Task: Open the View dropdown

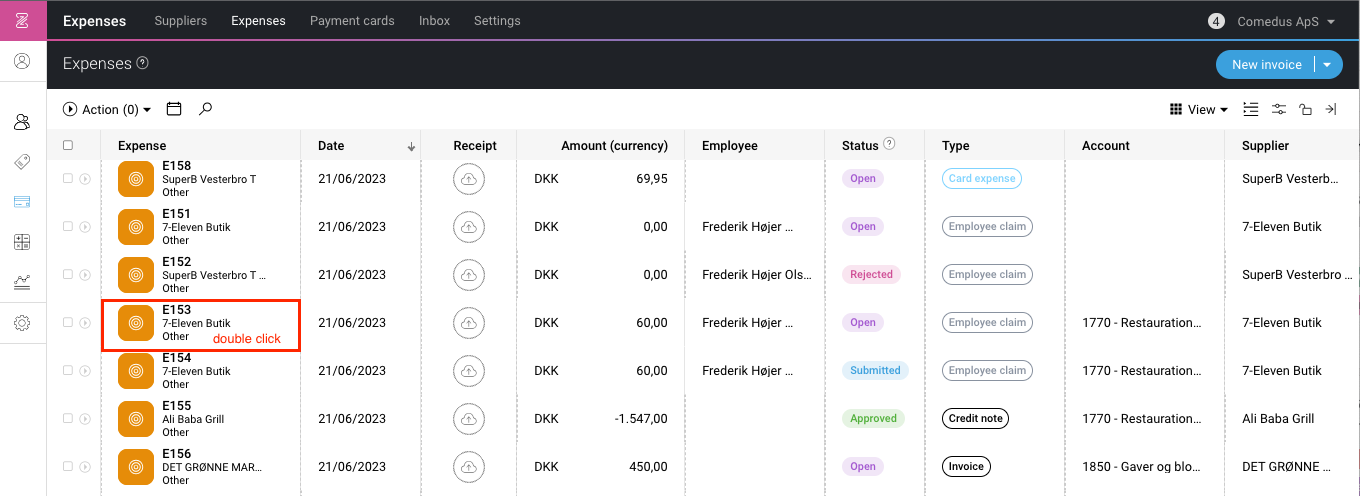Action: coord(1199,109)
